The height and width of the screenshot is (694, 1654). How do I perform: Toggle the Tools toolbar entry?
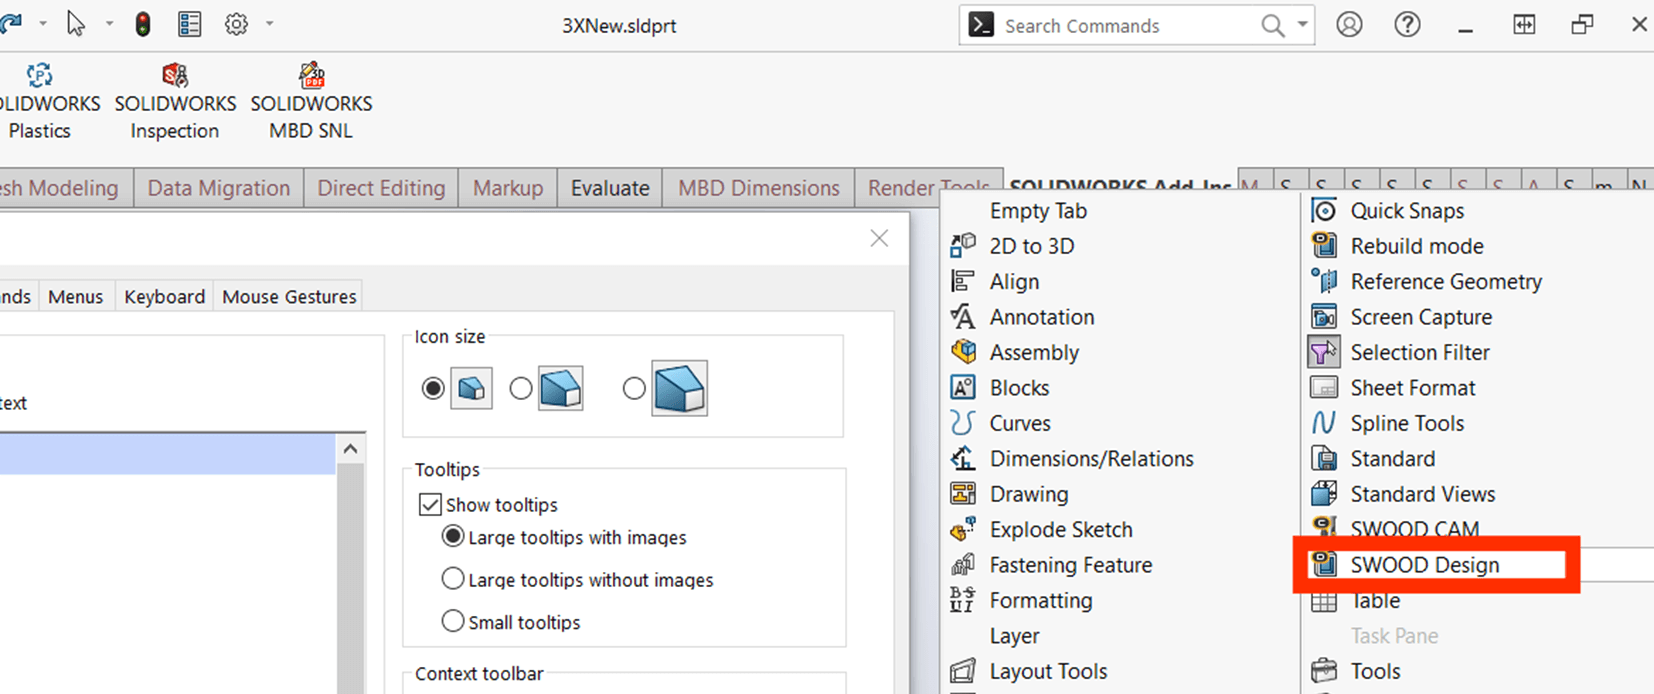(x=1375, y=671)
